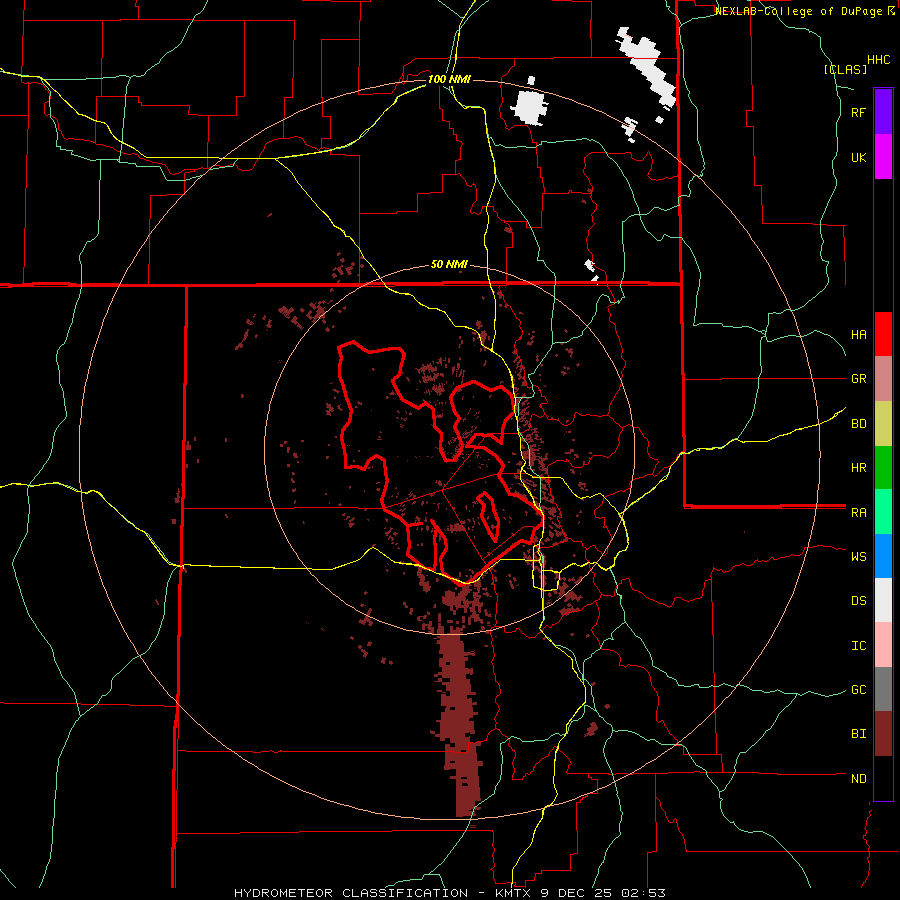The width and height of the screenshot is (900, 900).
Task: Click the UK legend label
Action: coord(859,157)
